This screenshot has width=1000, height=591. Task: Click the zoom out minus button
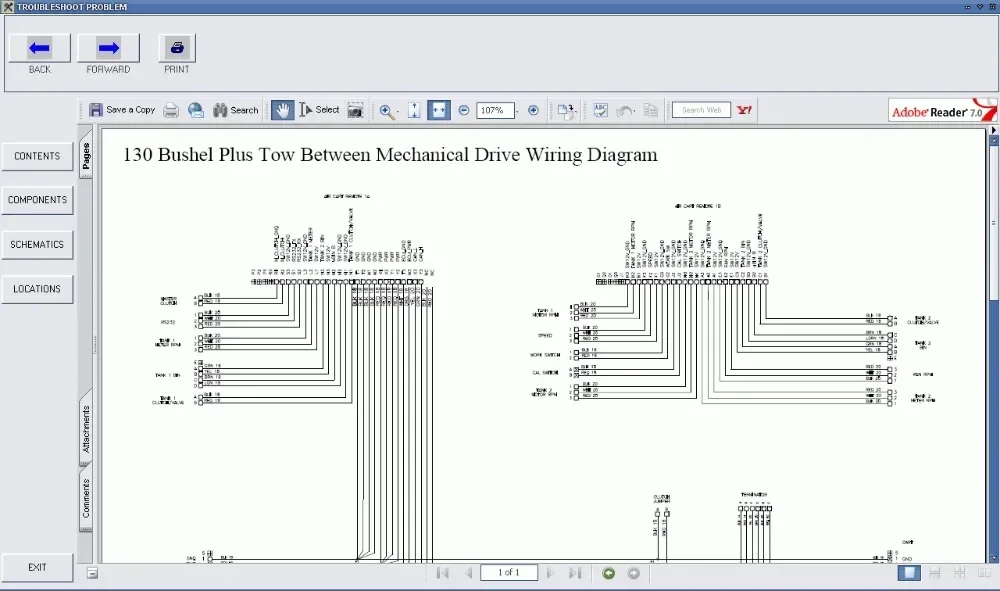coord(464,110)
